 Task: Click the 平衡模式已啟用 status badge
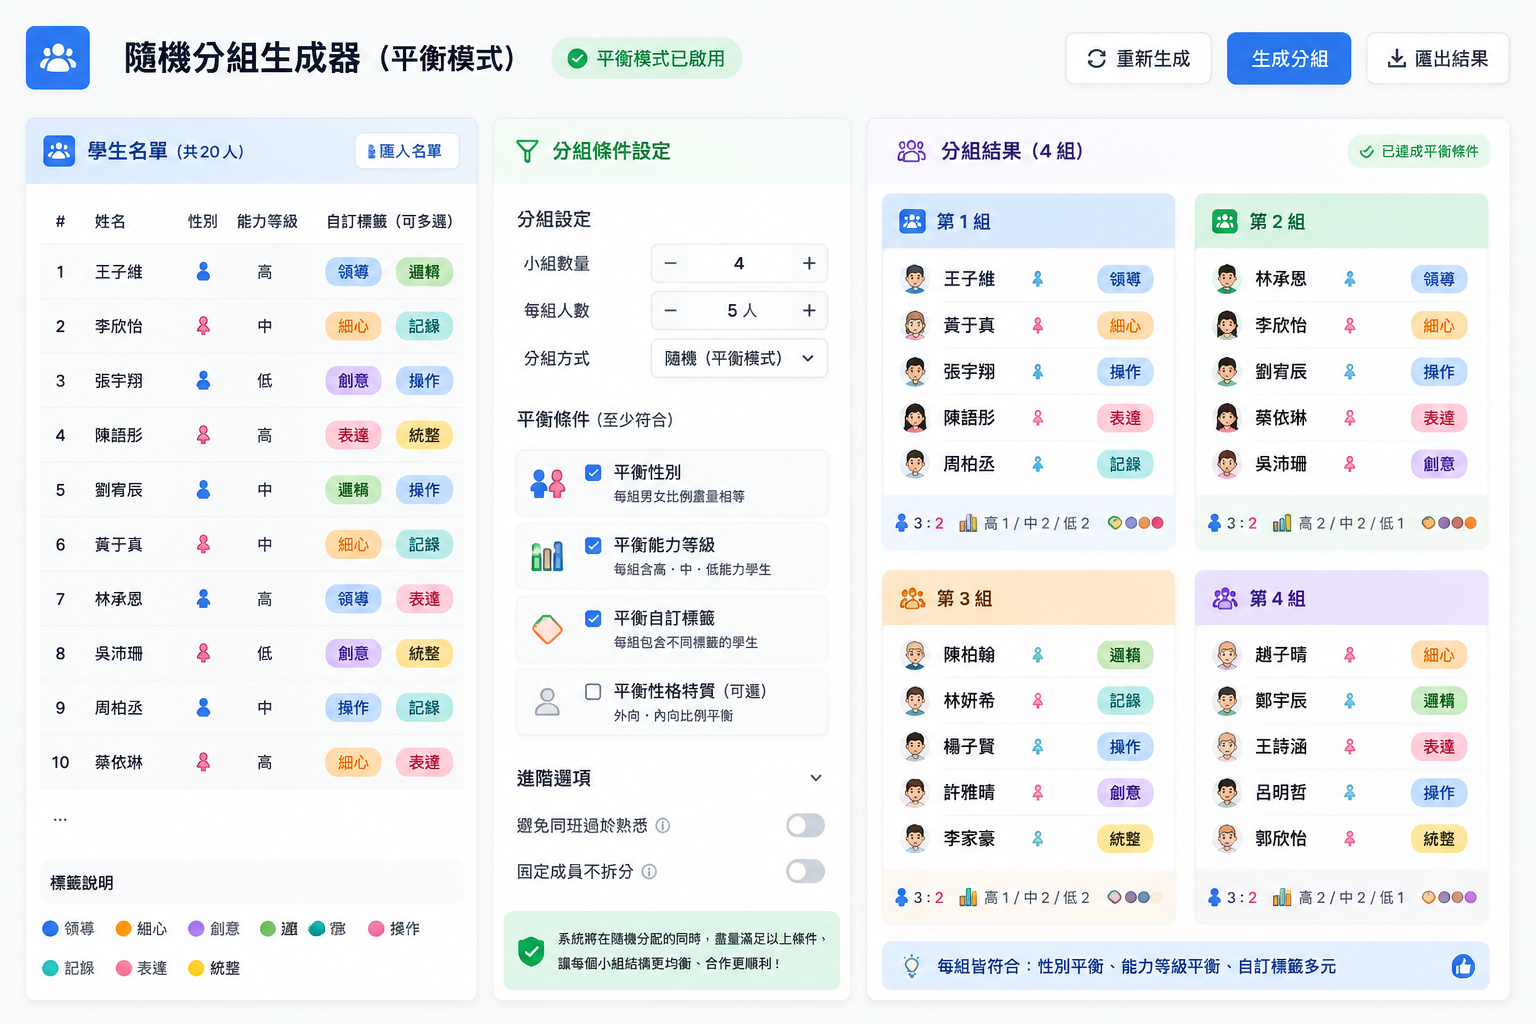click(x=646, y=58)
